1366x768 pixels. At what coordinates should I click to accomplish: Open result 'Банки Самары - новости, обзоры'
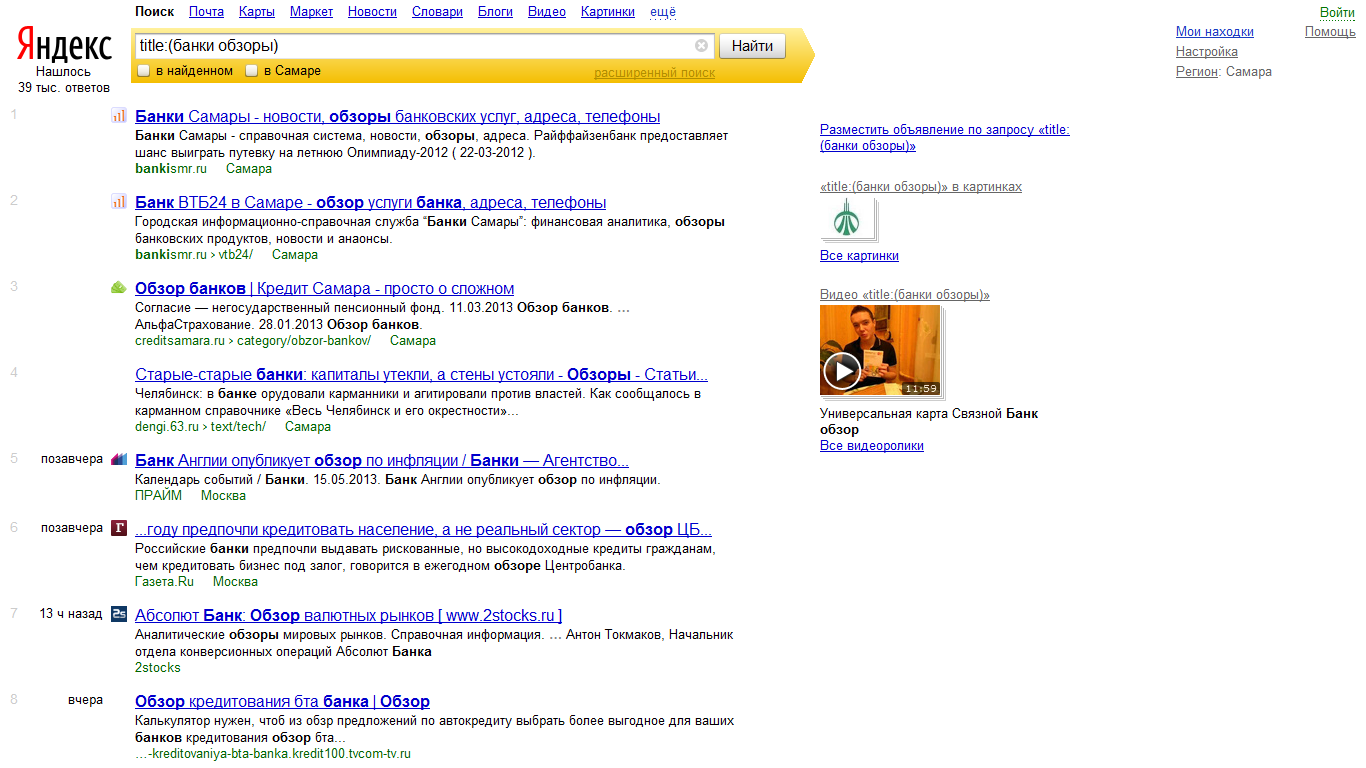click(397, 116)
